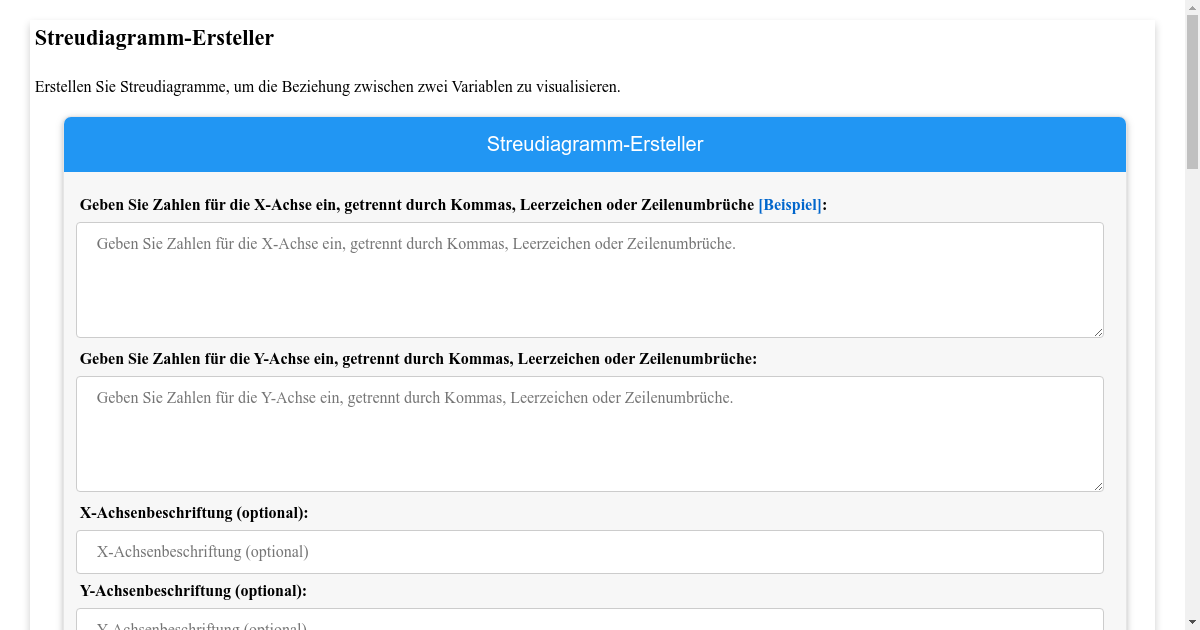
Task: Click the resize grip of the Y-Achse textarea
Action: click(x=1098, y=486)
